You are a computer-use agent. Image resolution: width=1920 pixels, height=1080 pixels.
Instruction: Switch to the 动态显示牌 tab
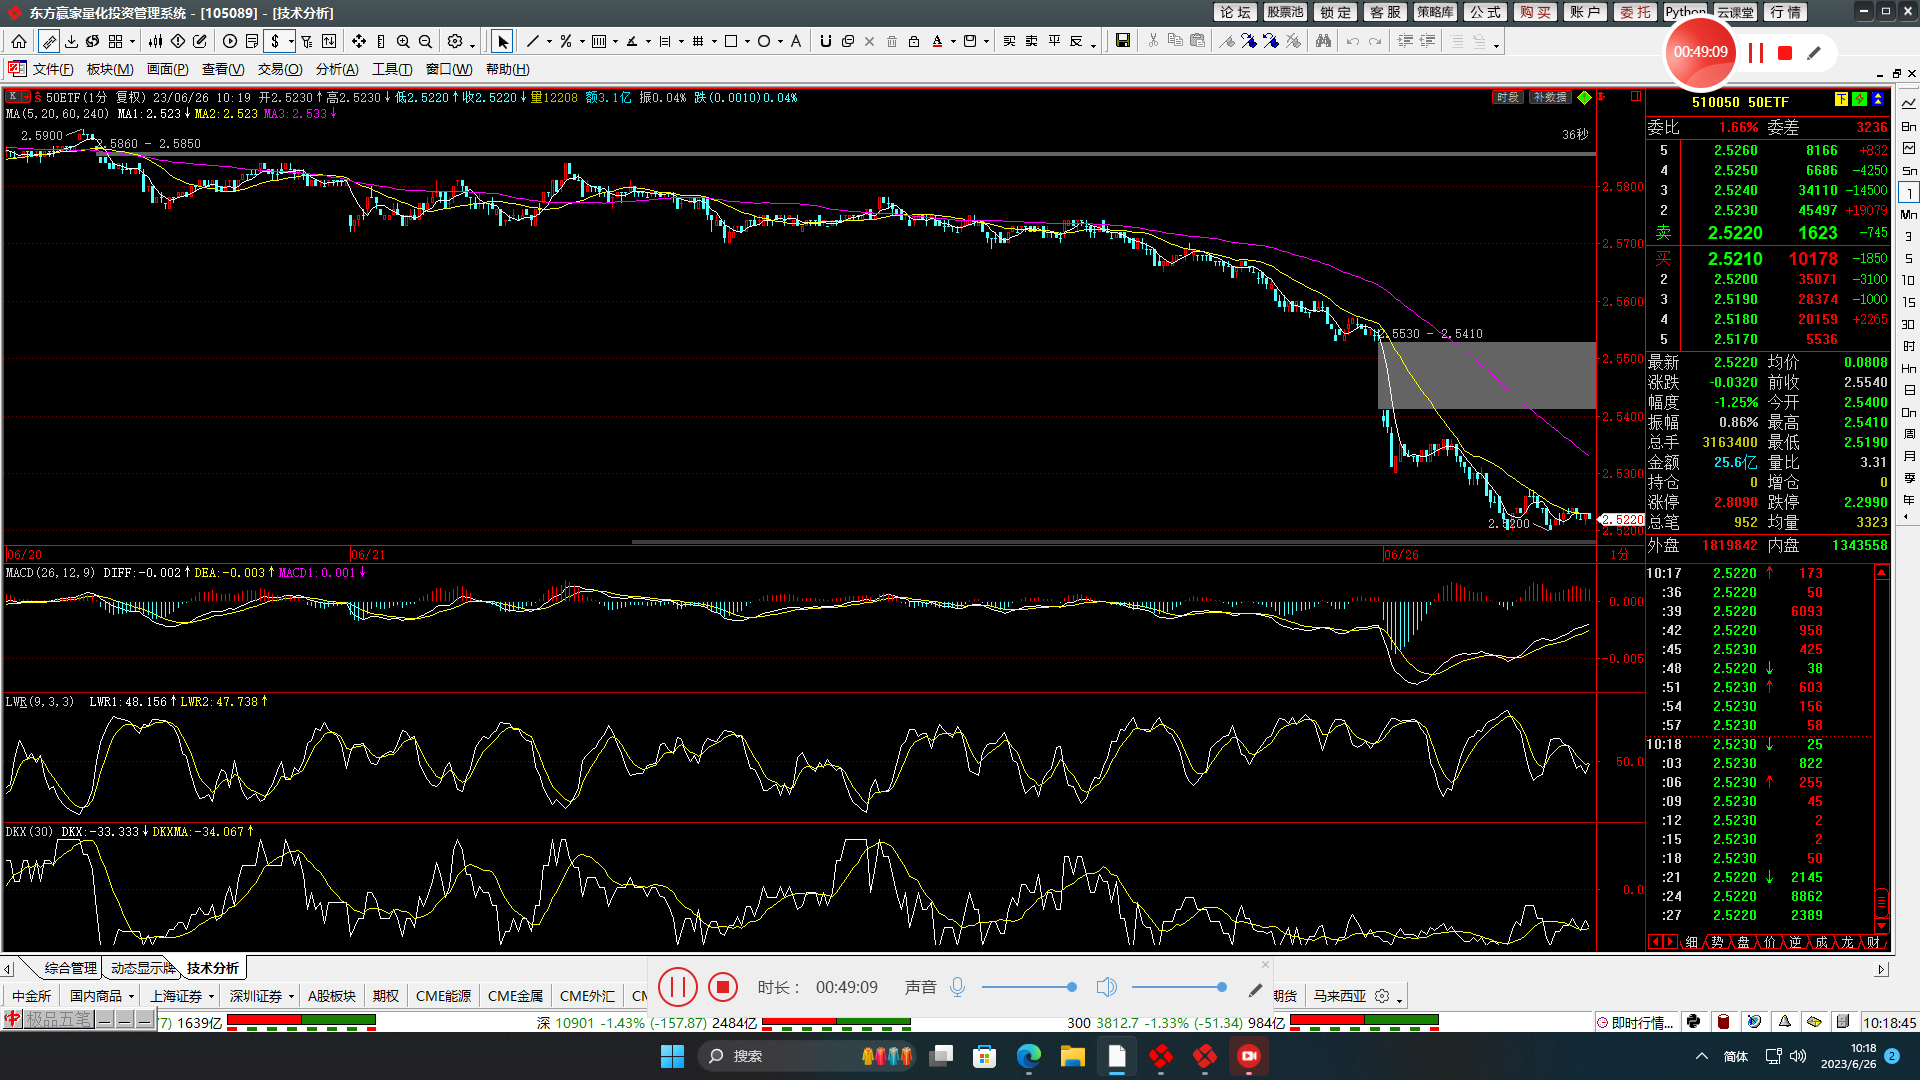click(142, 968)
